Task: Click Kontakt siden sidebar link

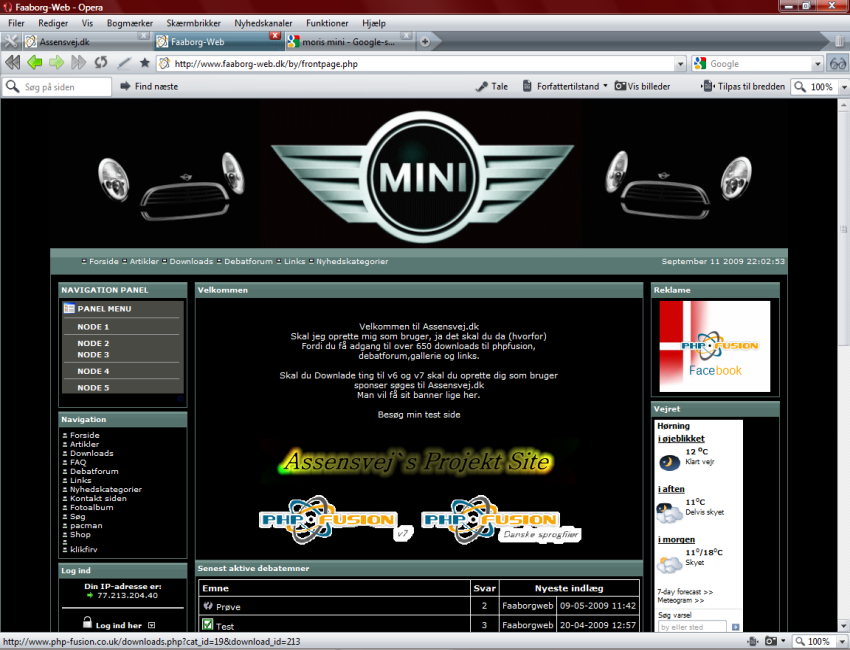Action: click(98, 498)
